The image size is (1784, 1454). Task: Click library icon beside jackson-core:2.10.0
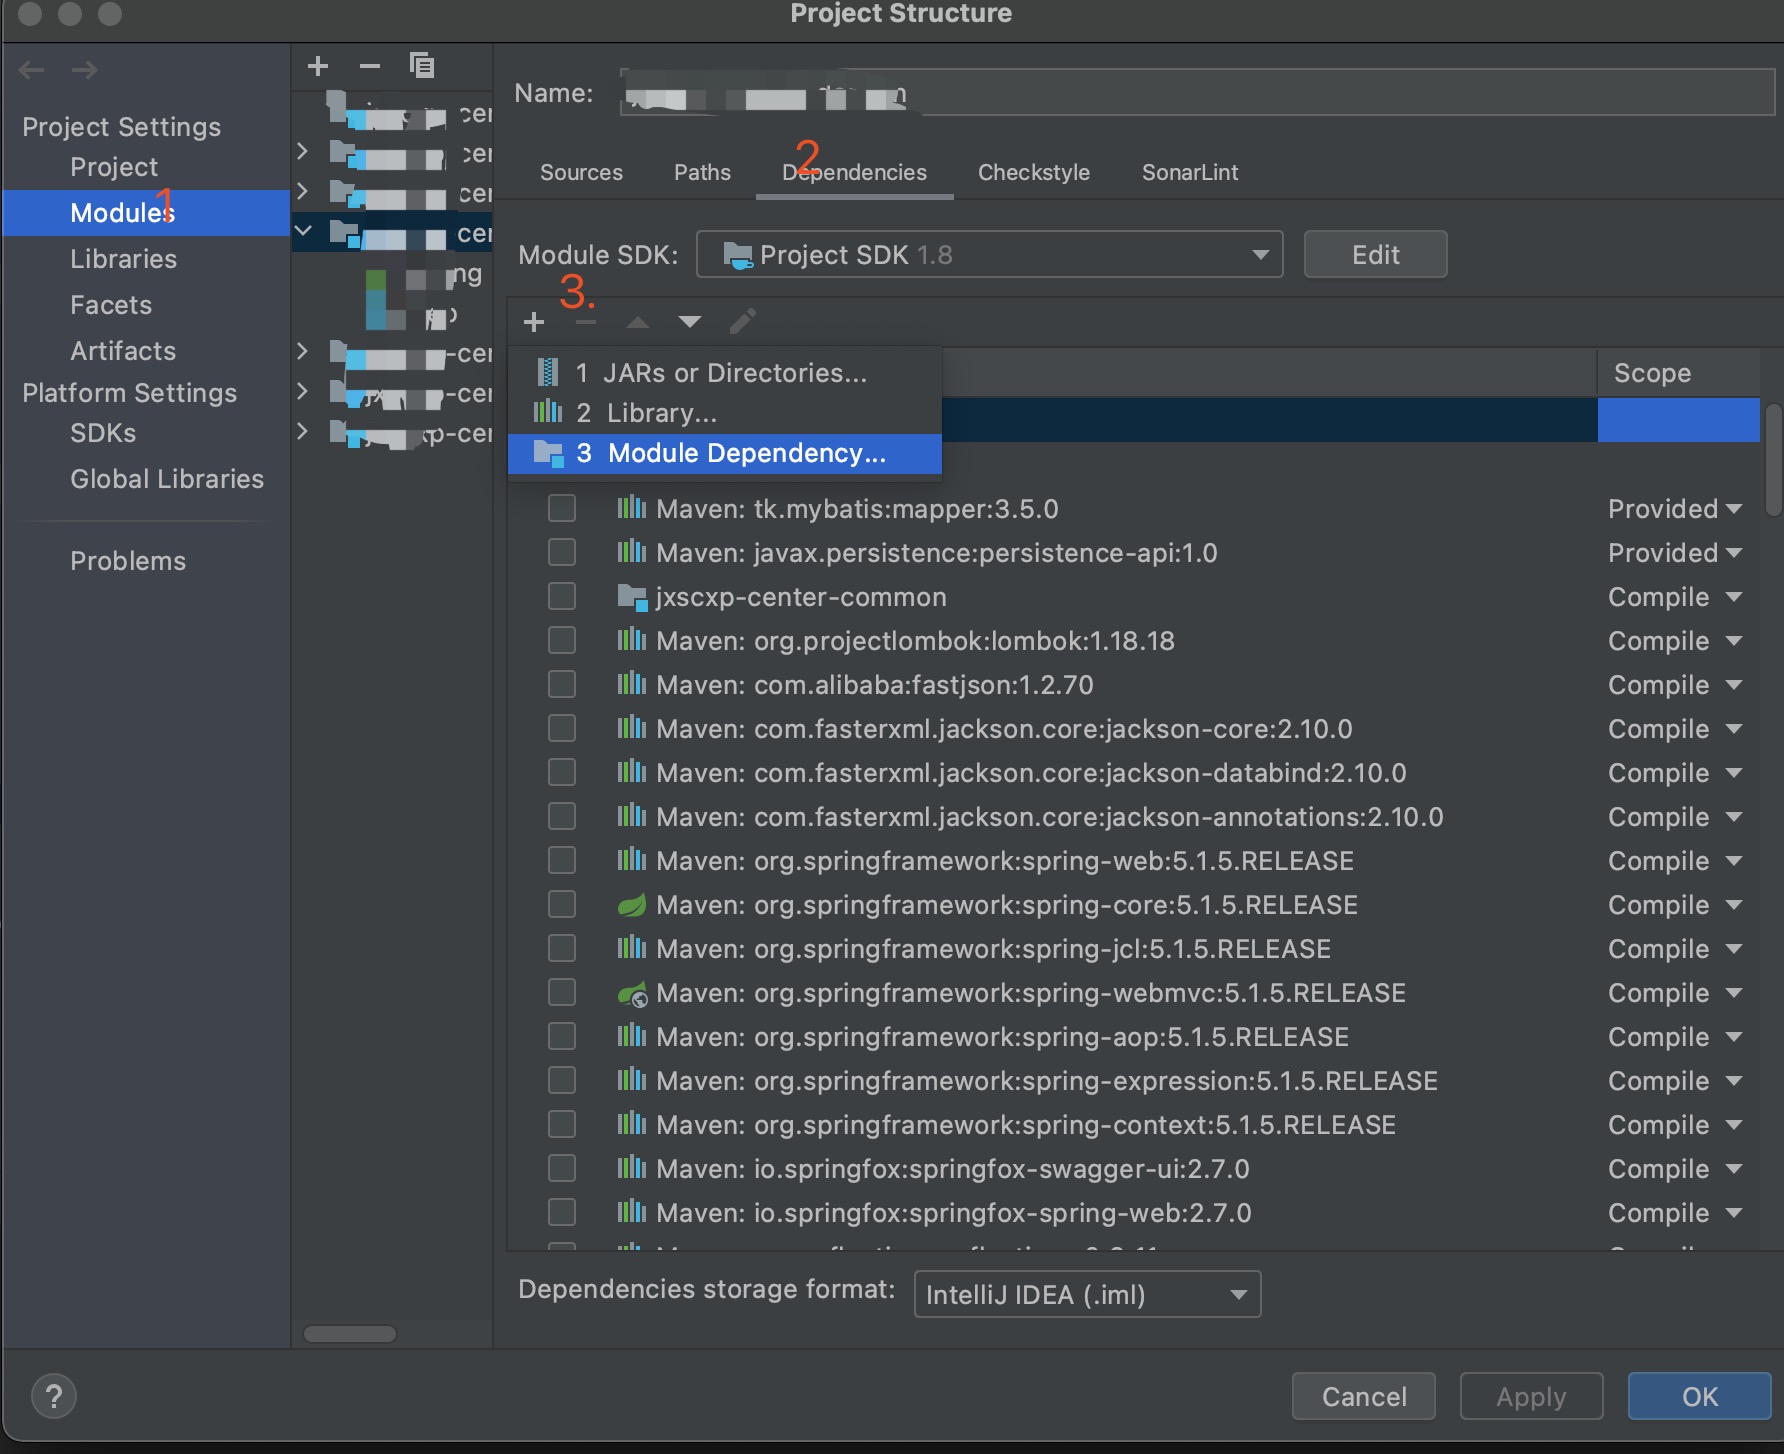point(632,728)
